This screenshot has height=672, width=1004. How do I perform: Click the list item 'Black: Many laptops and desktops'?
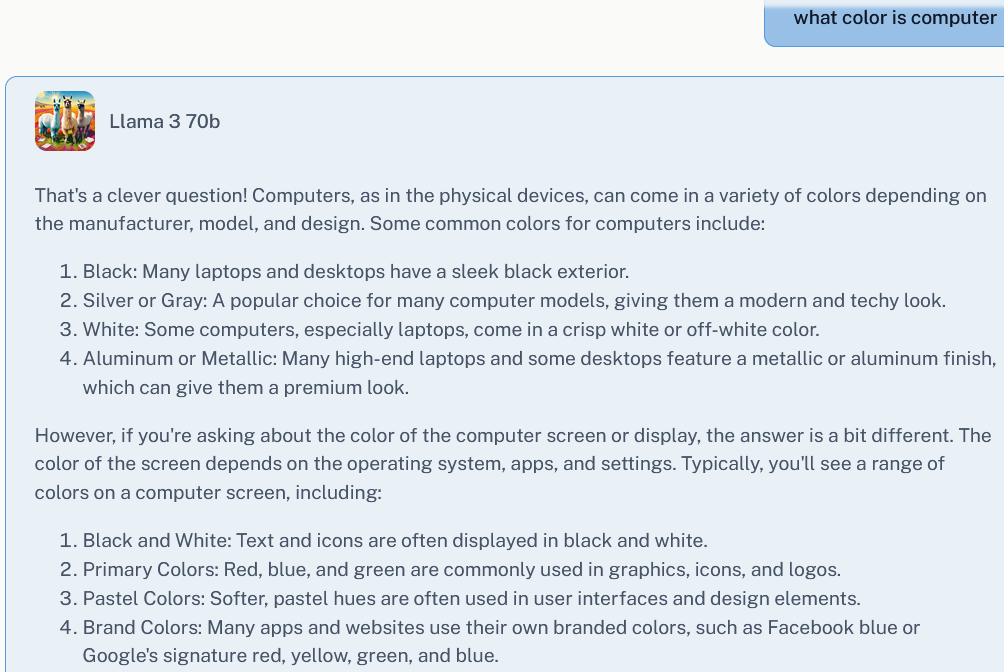355,272
